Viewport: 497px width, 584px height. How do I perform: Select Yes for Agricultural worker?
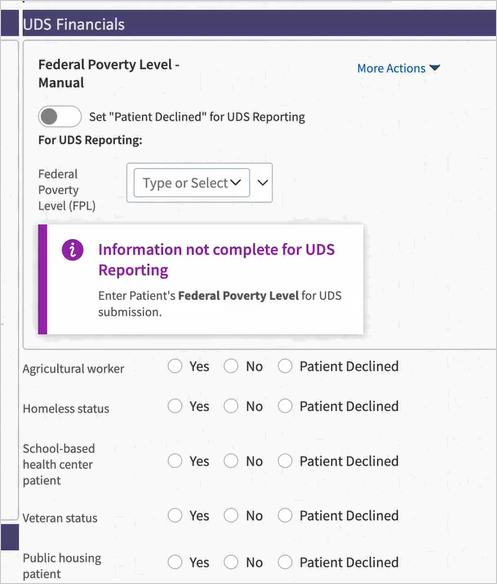click(x=175, y=366)
